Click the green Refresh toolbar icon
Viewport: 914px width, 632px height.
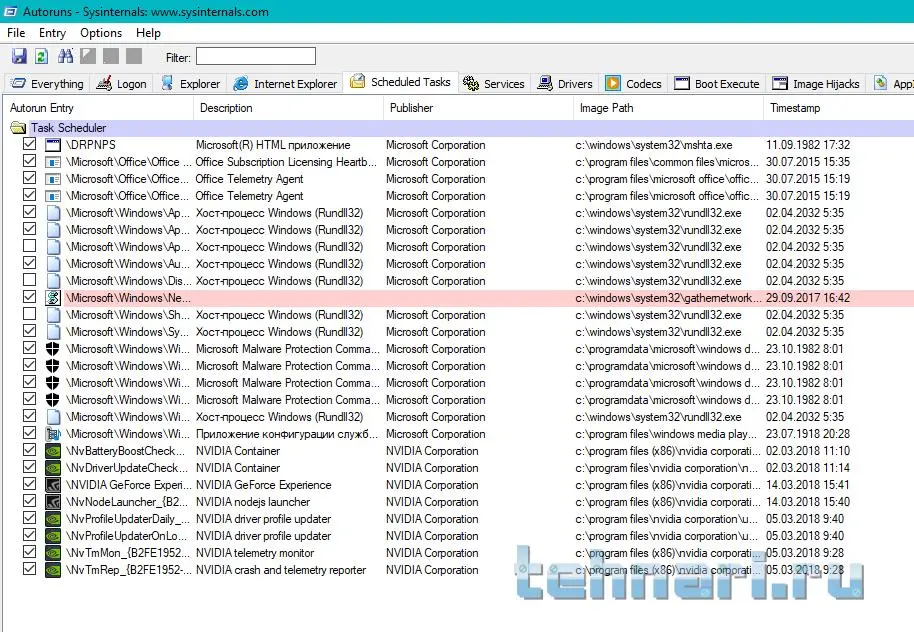click(41, 56)
